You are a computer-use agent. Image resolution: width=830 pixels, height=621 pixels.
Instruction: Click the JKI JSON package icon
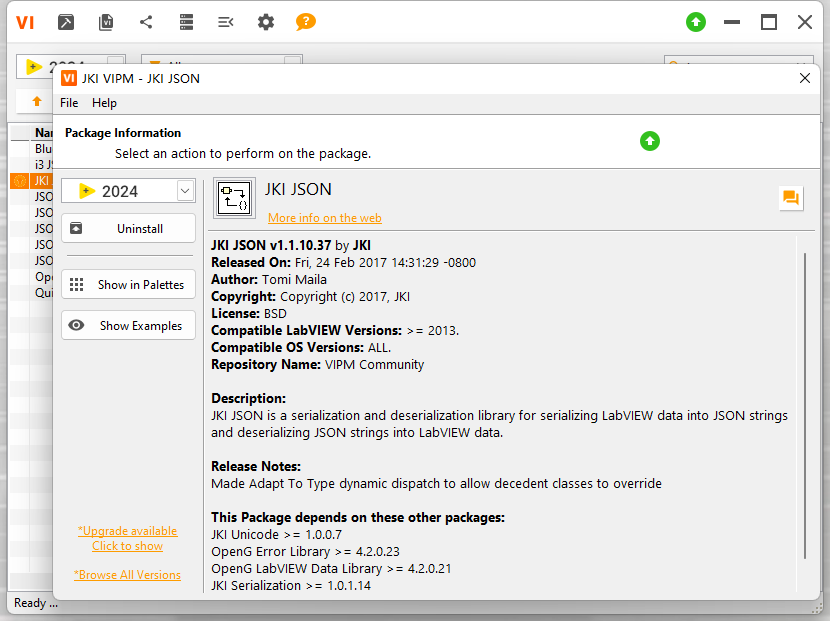(234, 198)
